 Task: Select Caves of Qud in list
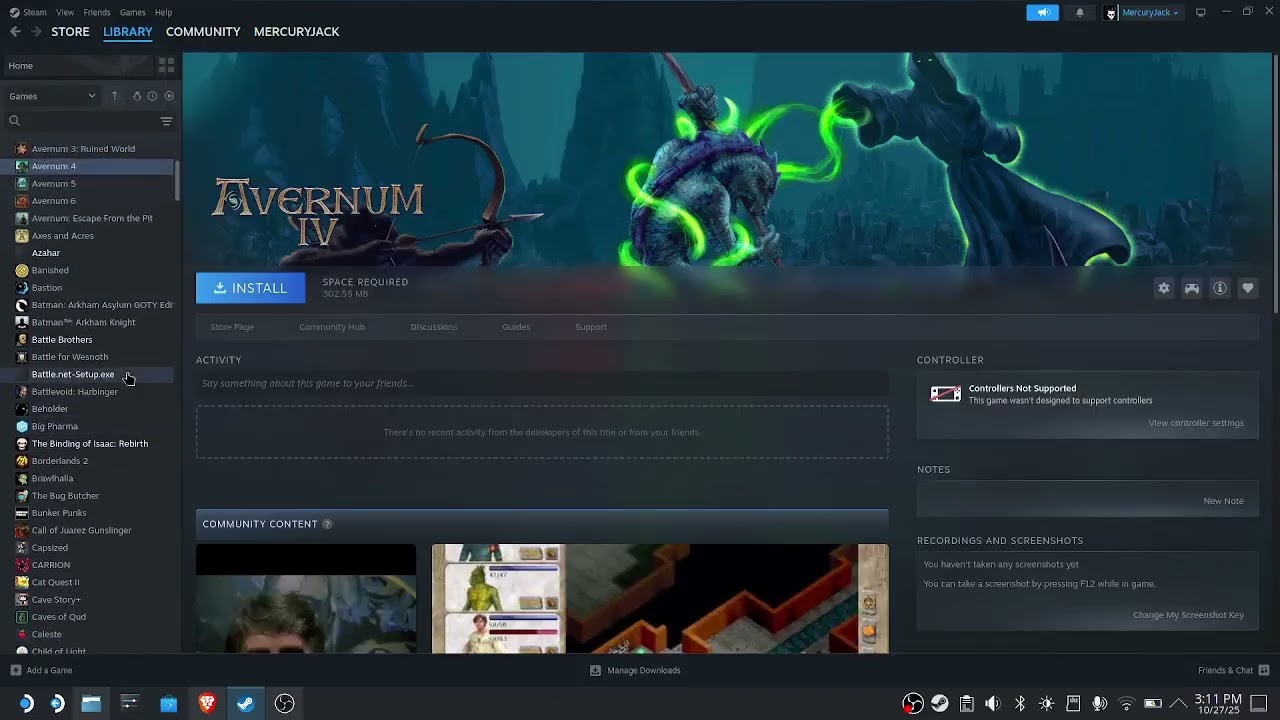tap(58, 617)
